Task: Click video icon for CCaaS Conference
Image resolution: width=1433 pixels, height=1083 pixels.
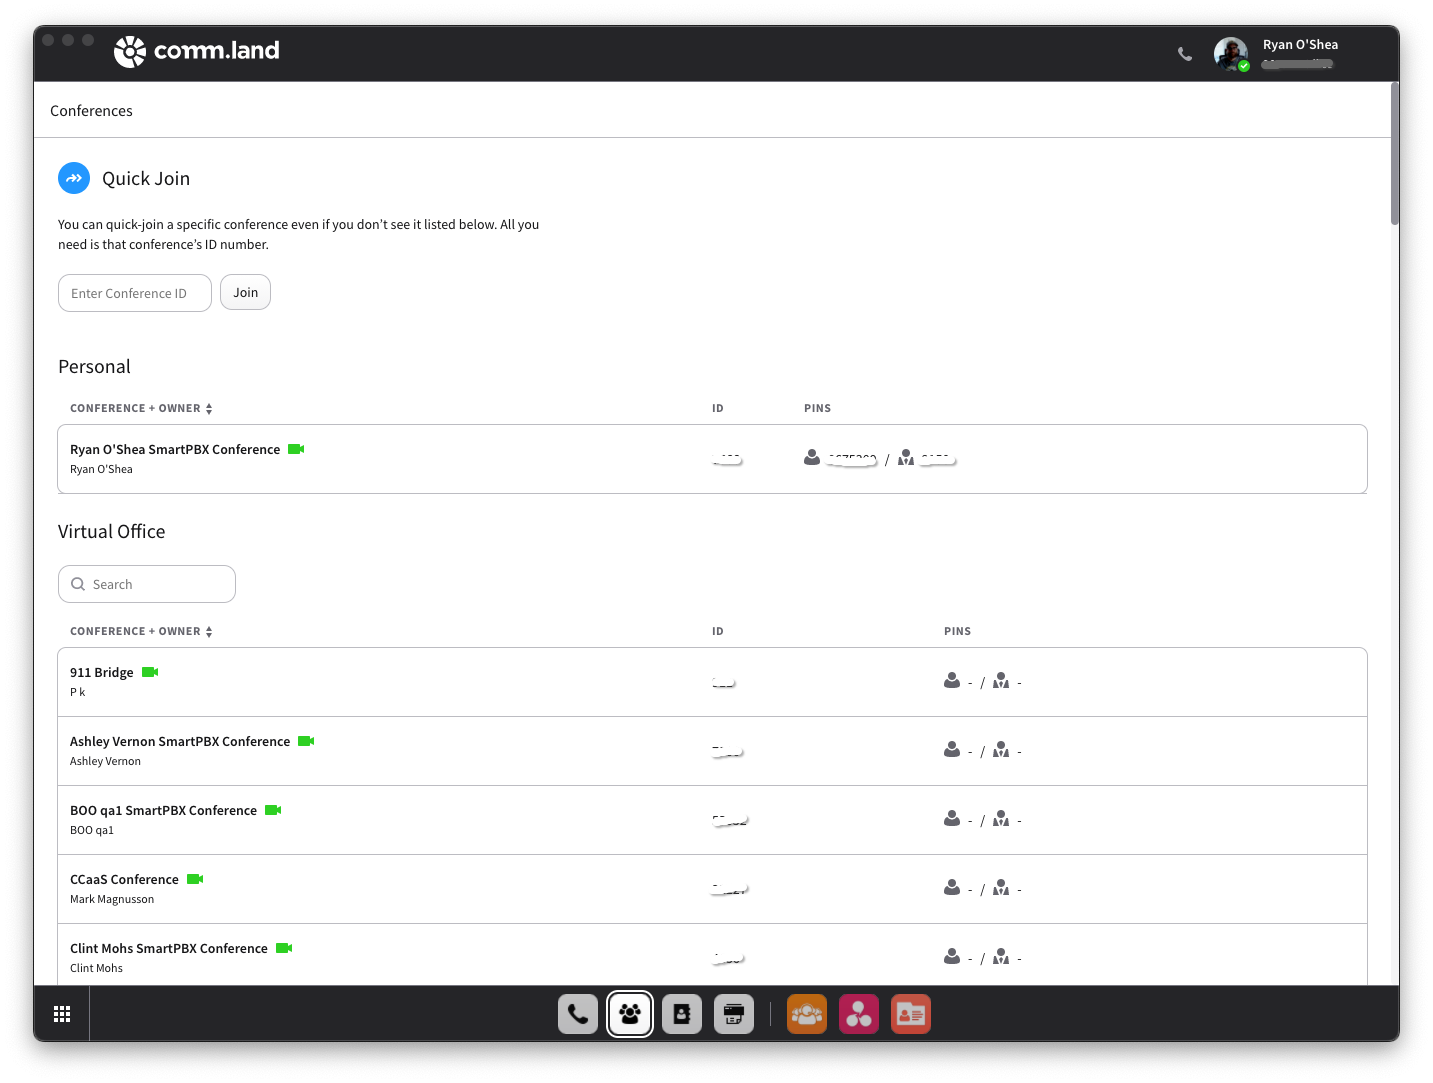Action: click(195, 879)
